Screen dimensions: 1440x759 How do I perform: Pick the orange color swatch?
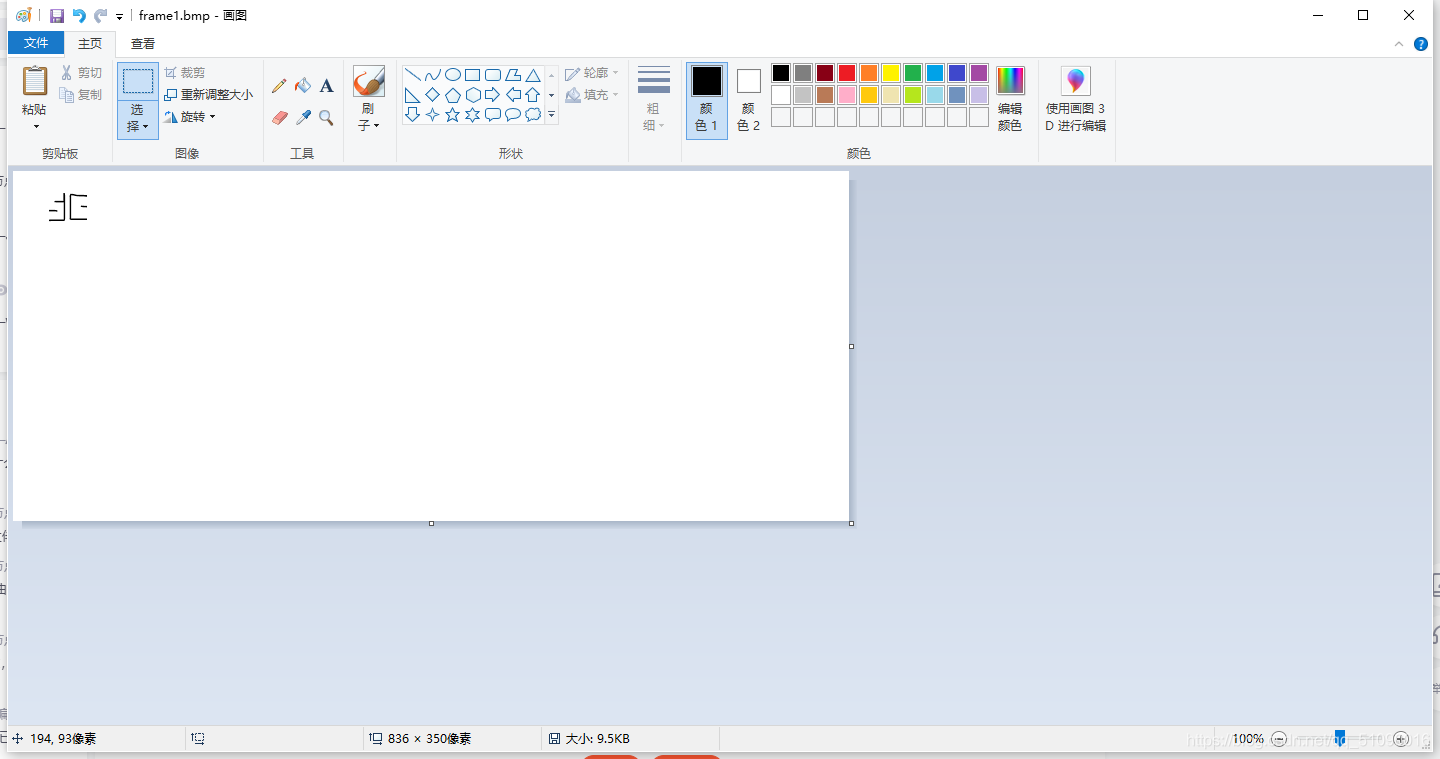(869, 73)
